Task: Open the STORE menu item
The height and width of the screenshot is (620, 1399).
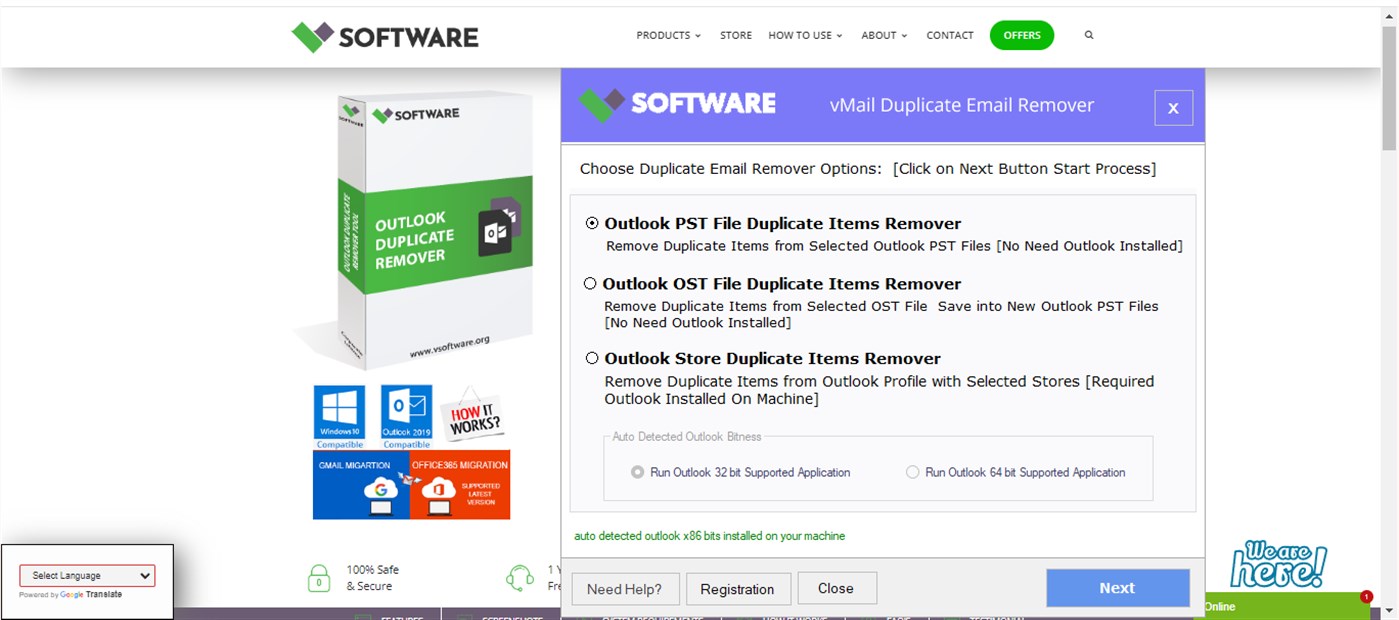Action: click(735, 35)
